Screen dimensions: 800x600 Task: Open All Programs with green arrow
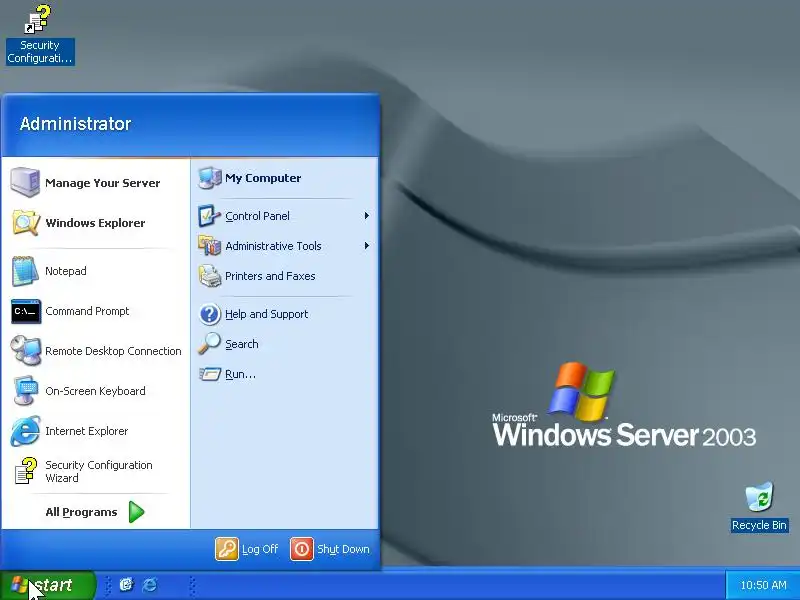click(136, 512)
